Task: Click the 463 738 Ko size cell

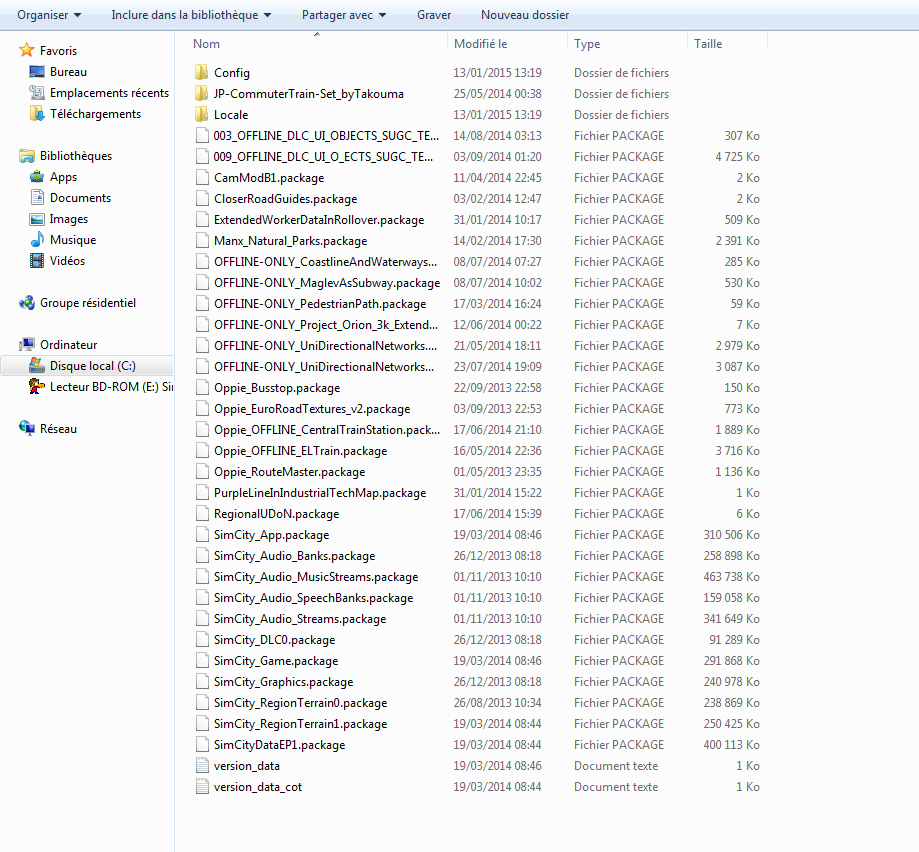Action: 731,577
